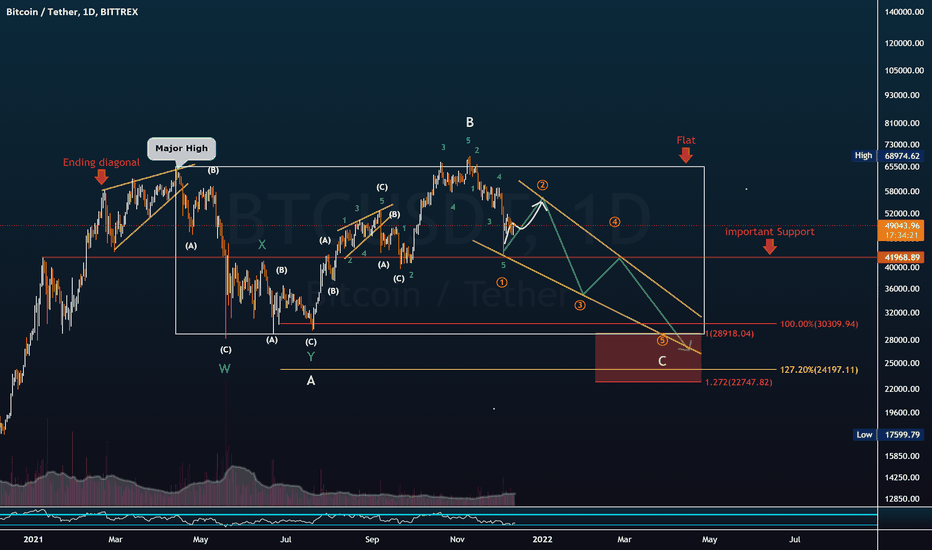
Task: Click the Sep label on time axis
Action: click(371, 539)
